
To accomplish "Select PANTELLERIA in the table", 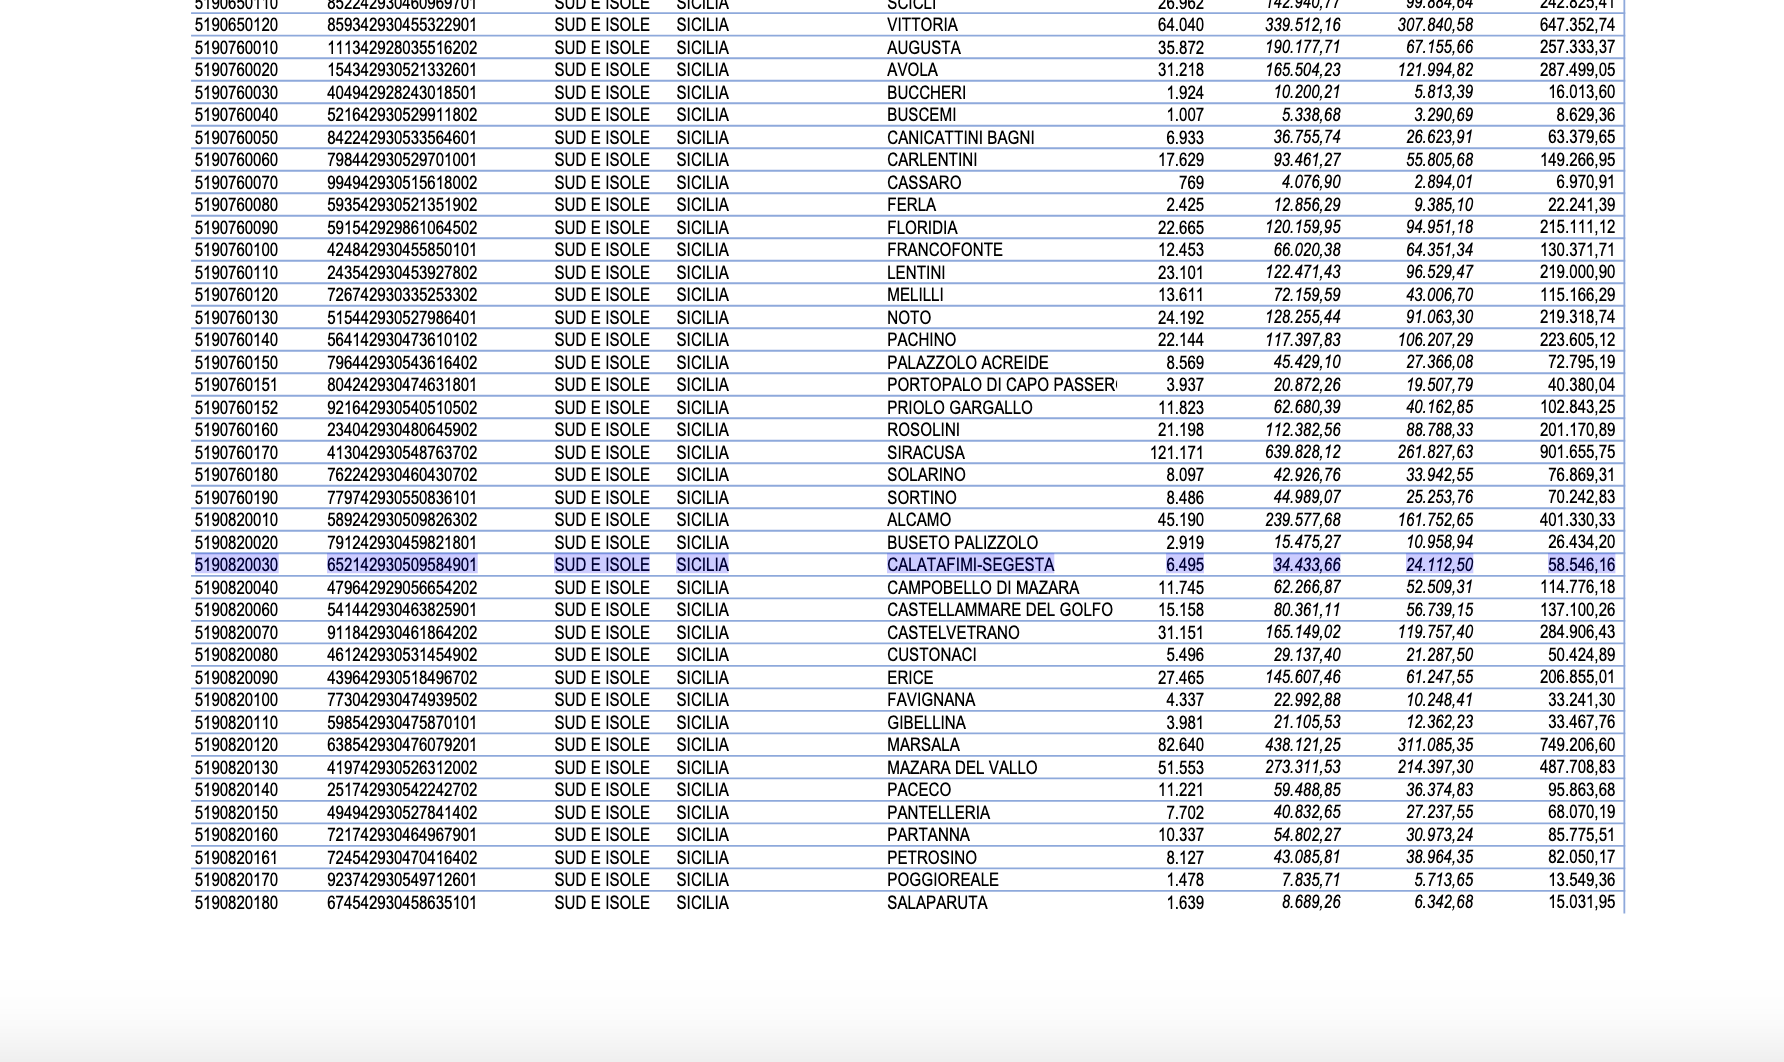I will pyautogui.click(x=938, y=813).
